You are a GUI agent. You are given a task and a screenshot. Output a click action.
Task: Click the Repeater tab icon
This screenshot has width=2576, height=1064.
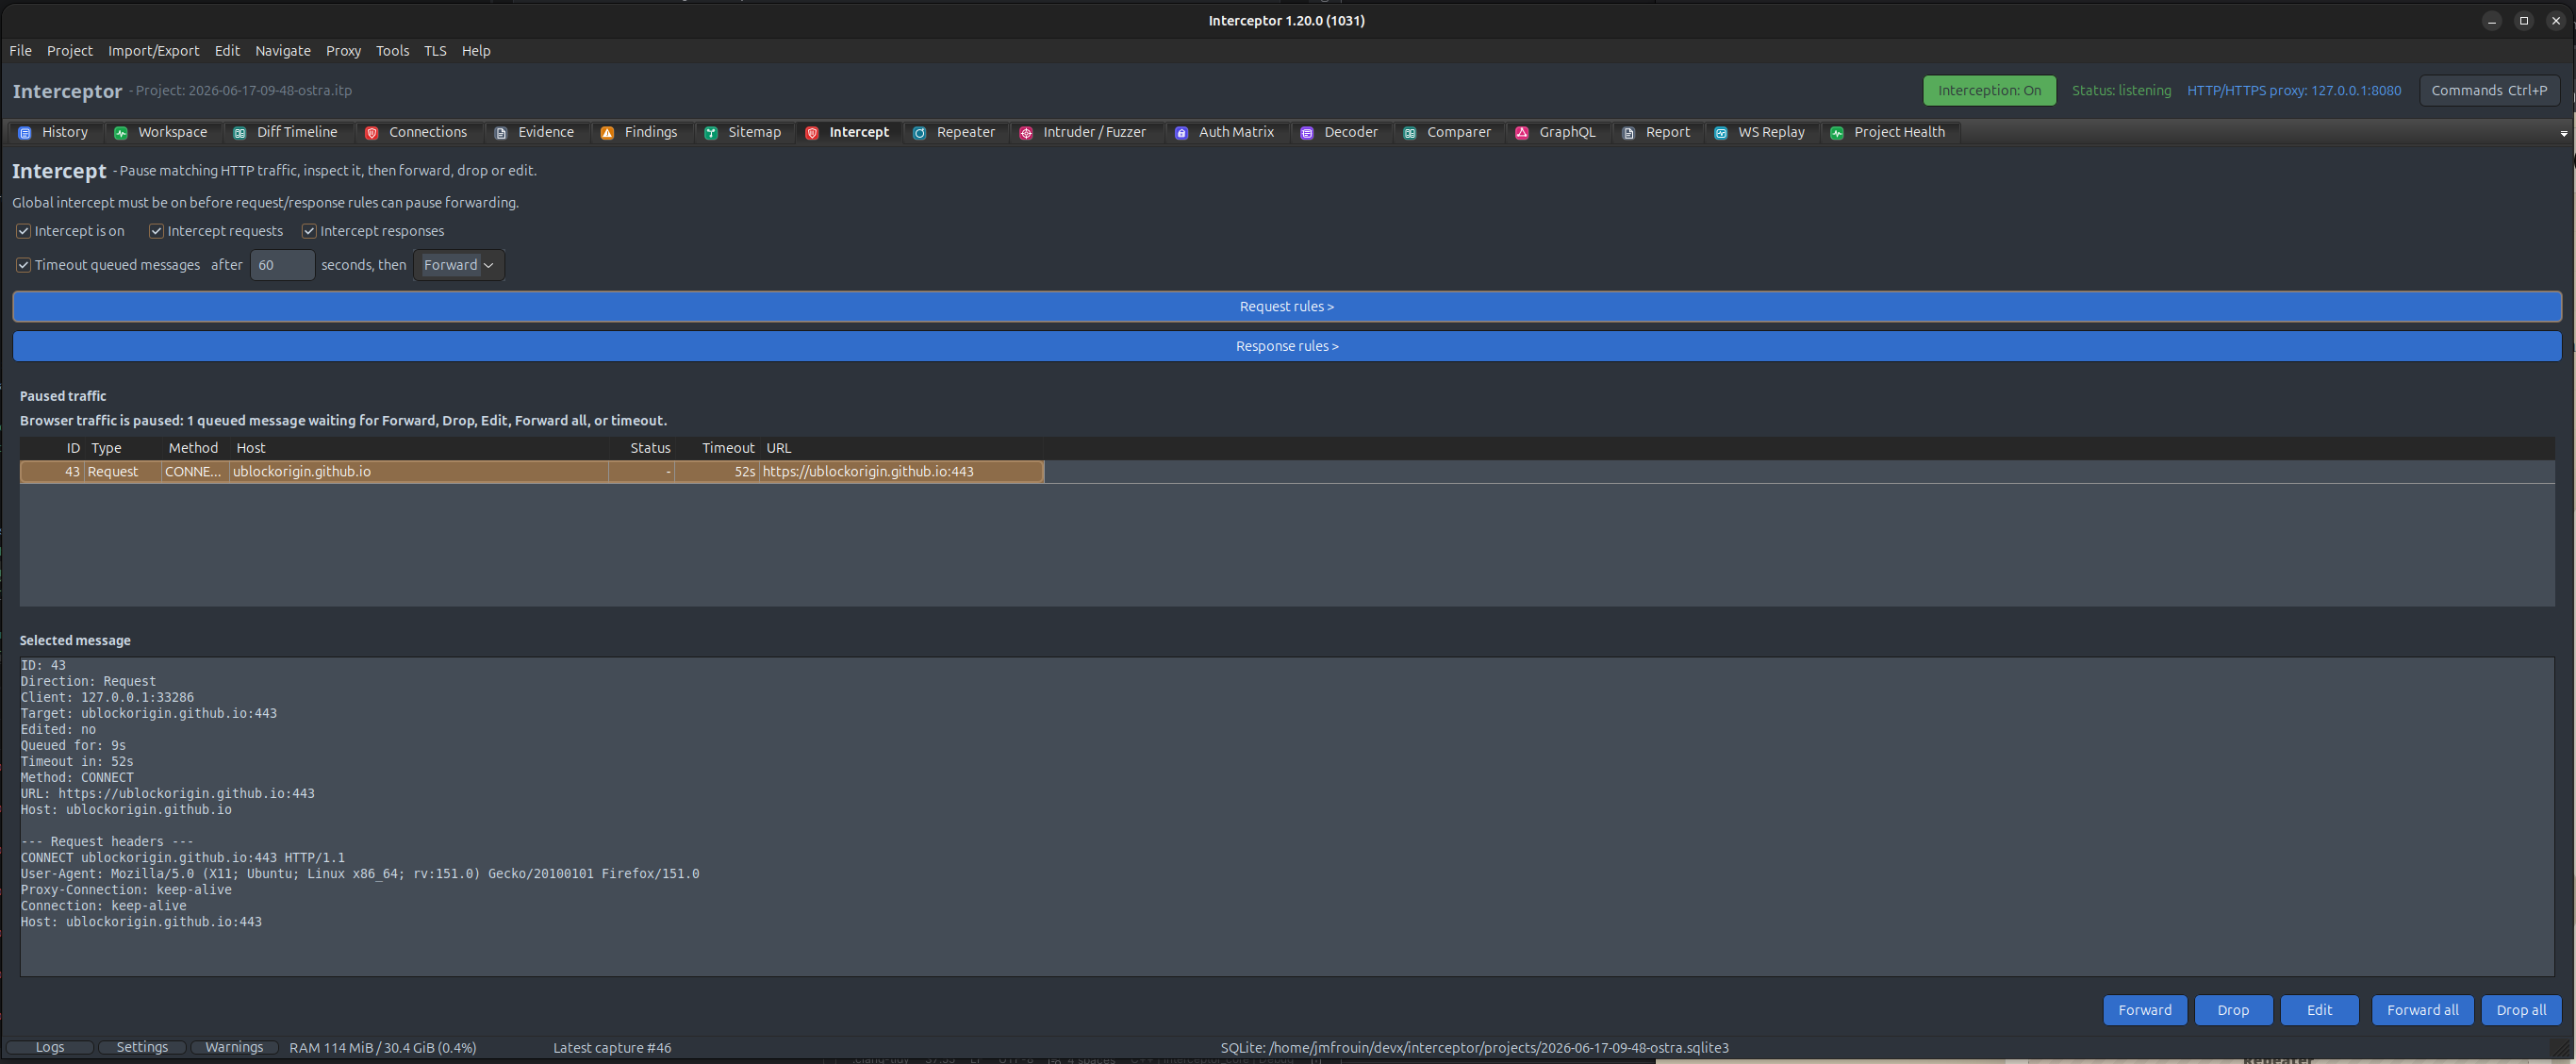(x=920, y=133)
